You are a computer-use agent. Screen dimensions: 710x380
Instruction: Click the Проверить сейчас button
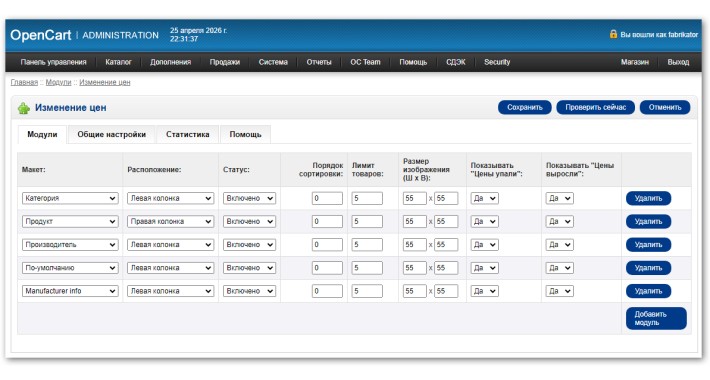click(595, 107)
